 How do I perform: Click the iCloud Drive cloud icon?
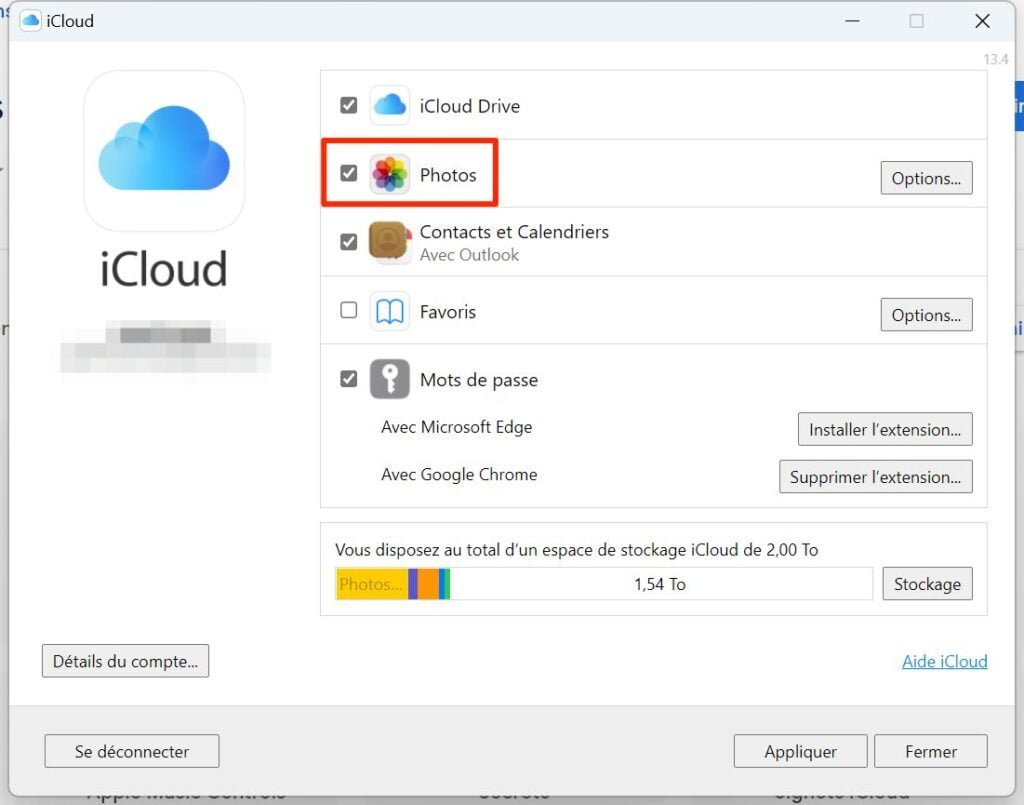(390, 105)
